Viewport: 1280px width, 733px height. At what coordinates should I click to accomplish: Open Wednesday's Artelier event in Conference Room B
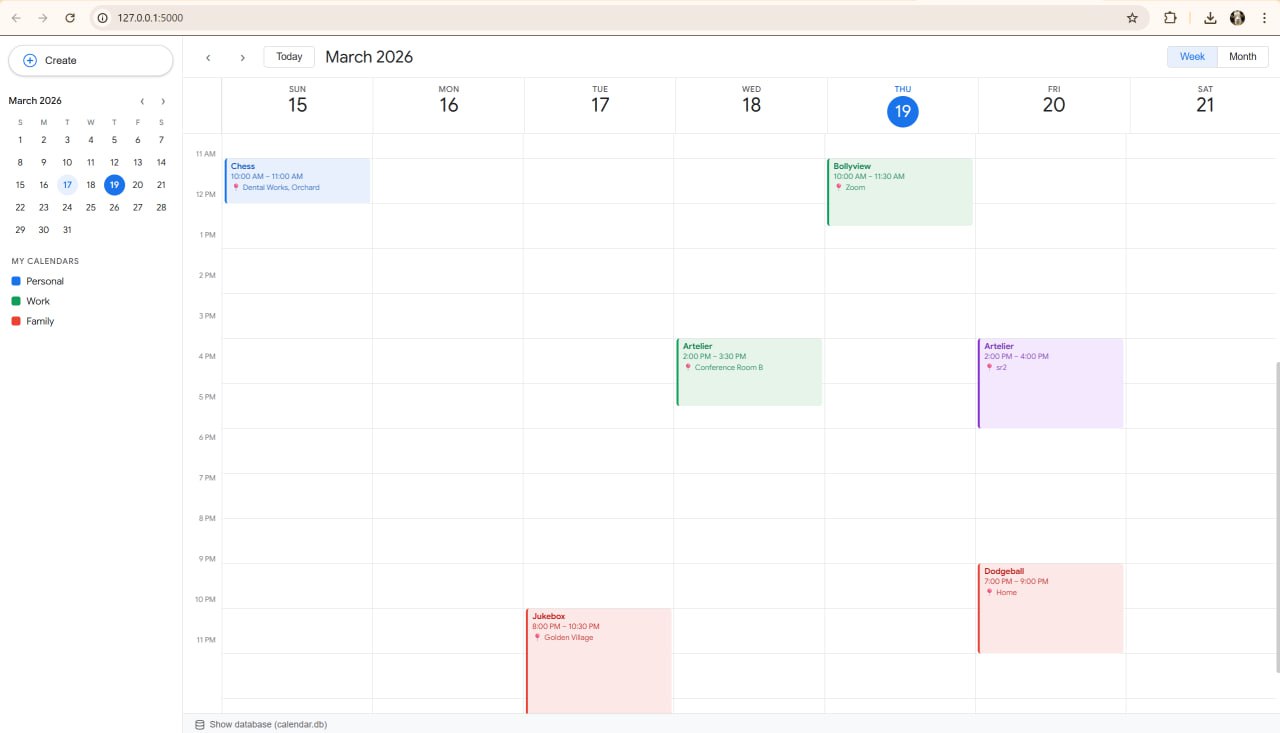click(749, 372)
